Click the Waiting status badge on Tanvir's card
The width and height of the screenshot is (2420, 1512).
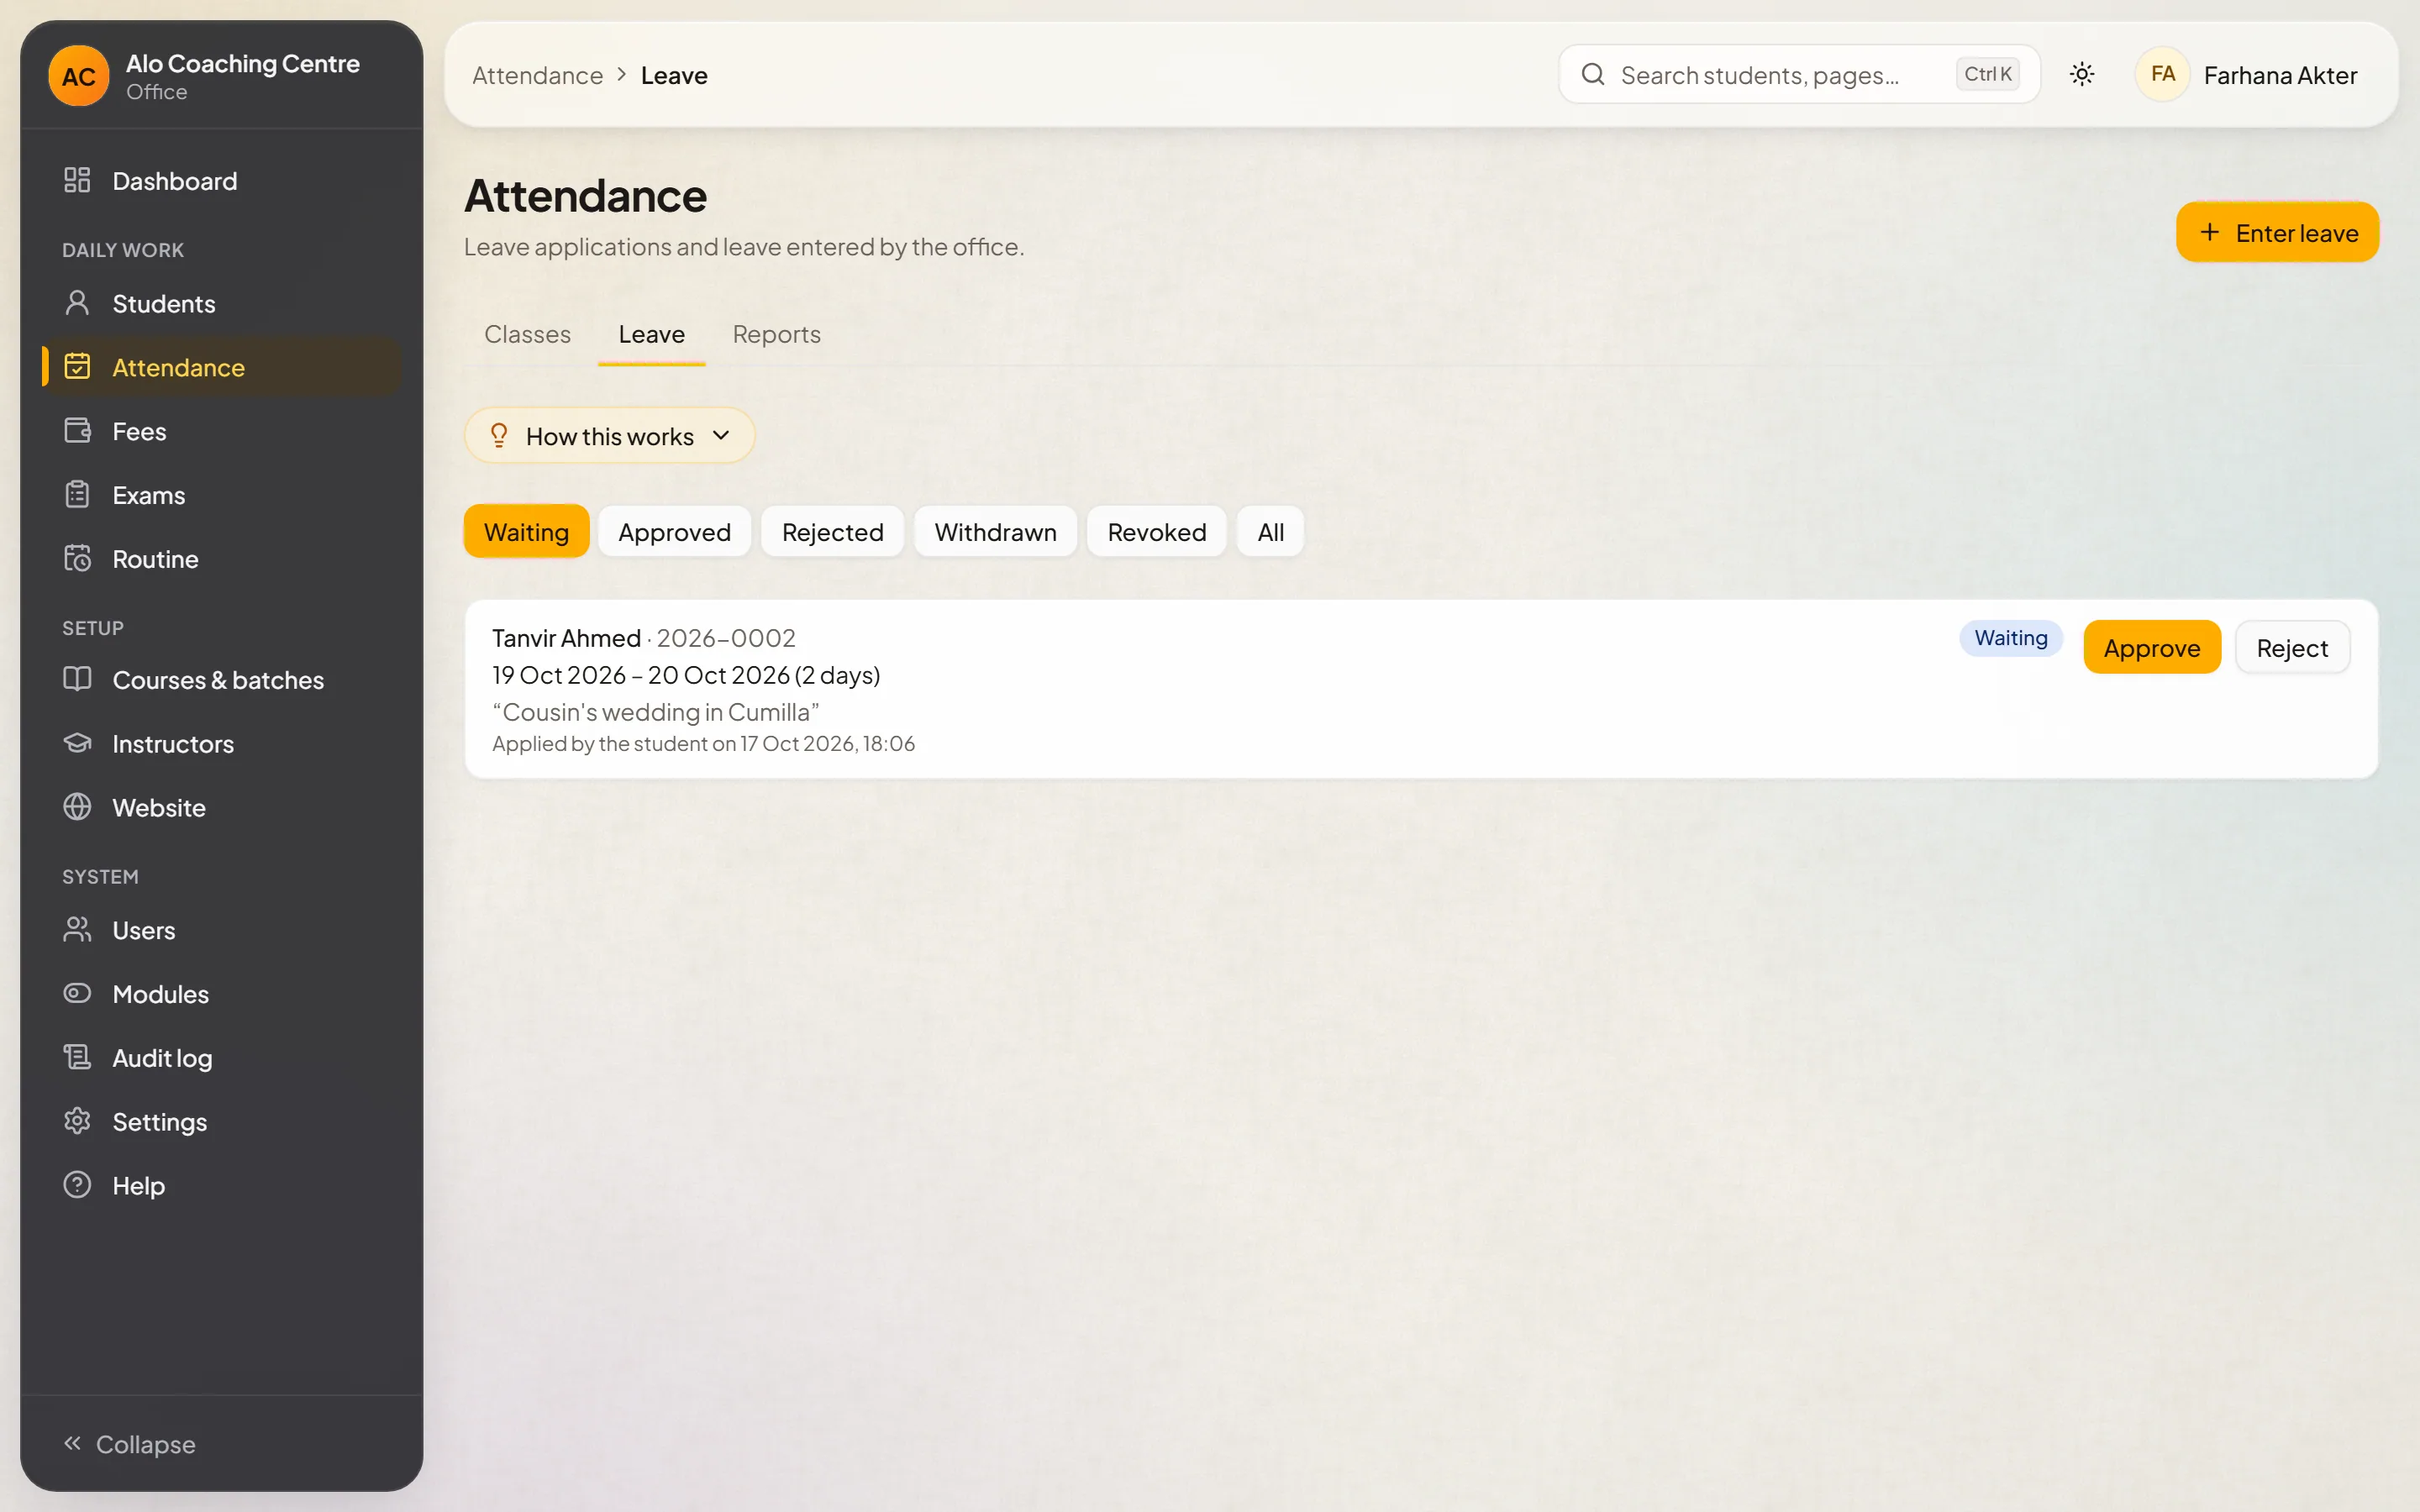point(2011,638)
